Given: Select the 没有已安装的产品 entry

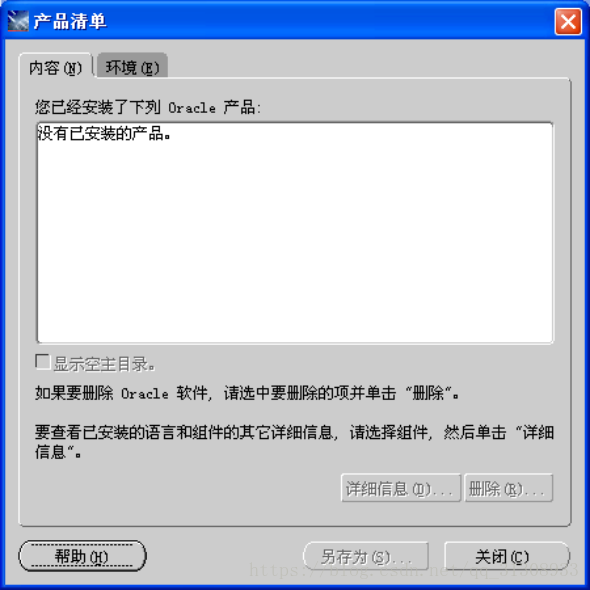Looking at the screenshot, I should point(104,133).
